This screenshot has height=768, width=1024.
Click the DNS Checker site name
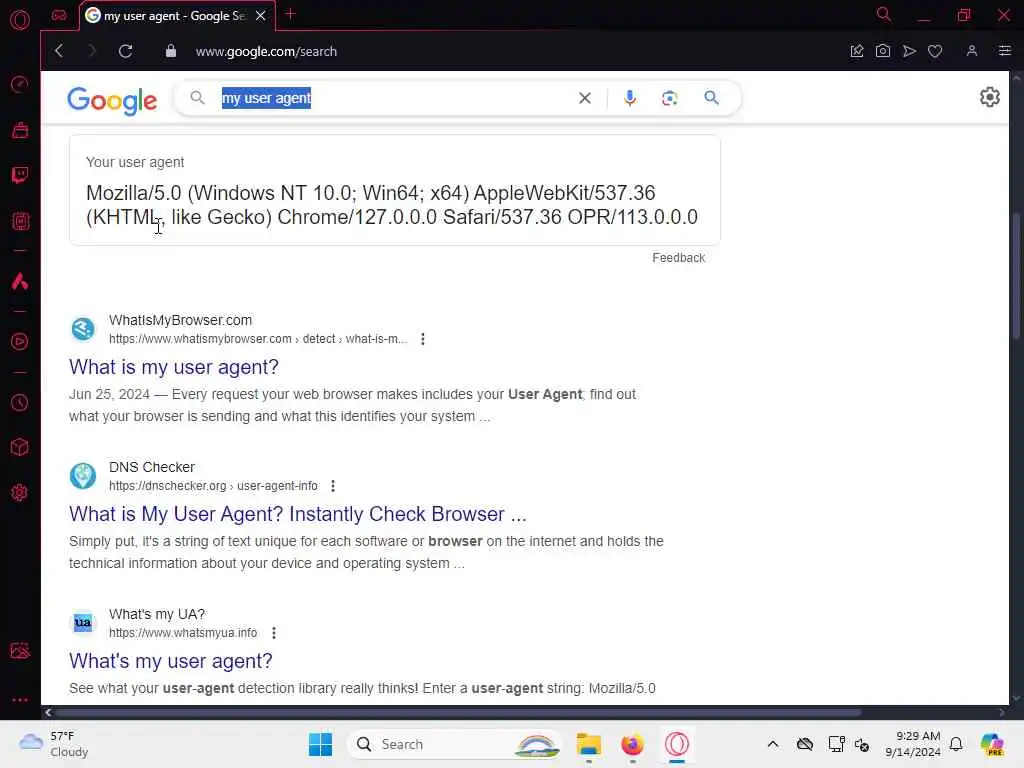(x=152, y=467)
